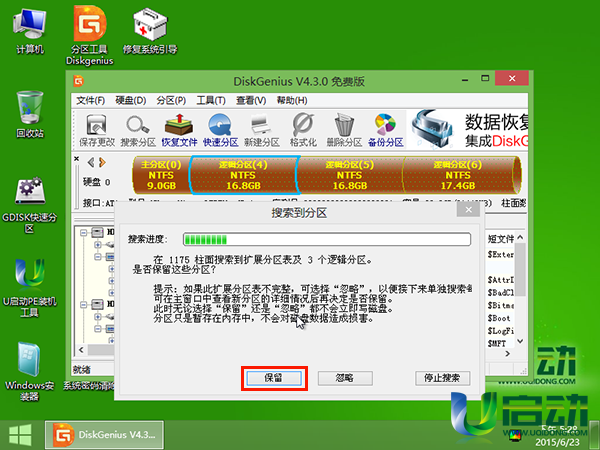Open the 分区(P) menu
Viewport: 600px width, 450px height.
pos(171,101)
